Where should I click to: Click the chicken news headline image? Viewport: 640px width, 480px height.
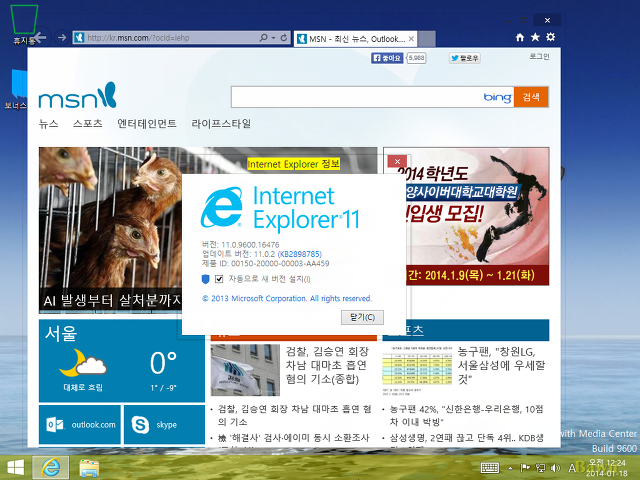110,230
